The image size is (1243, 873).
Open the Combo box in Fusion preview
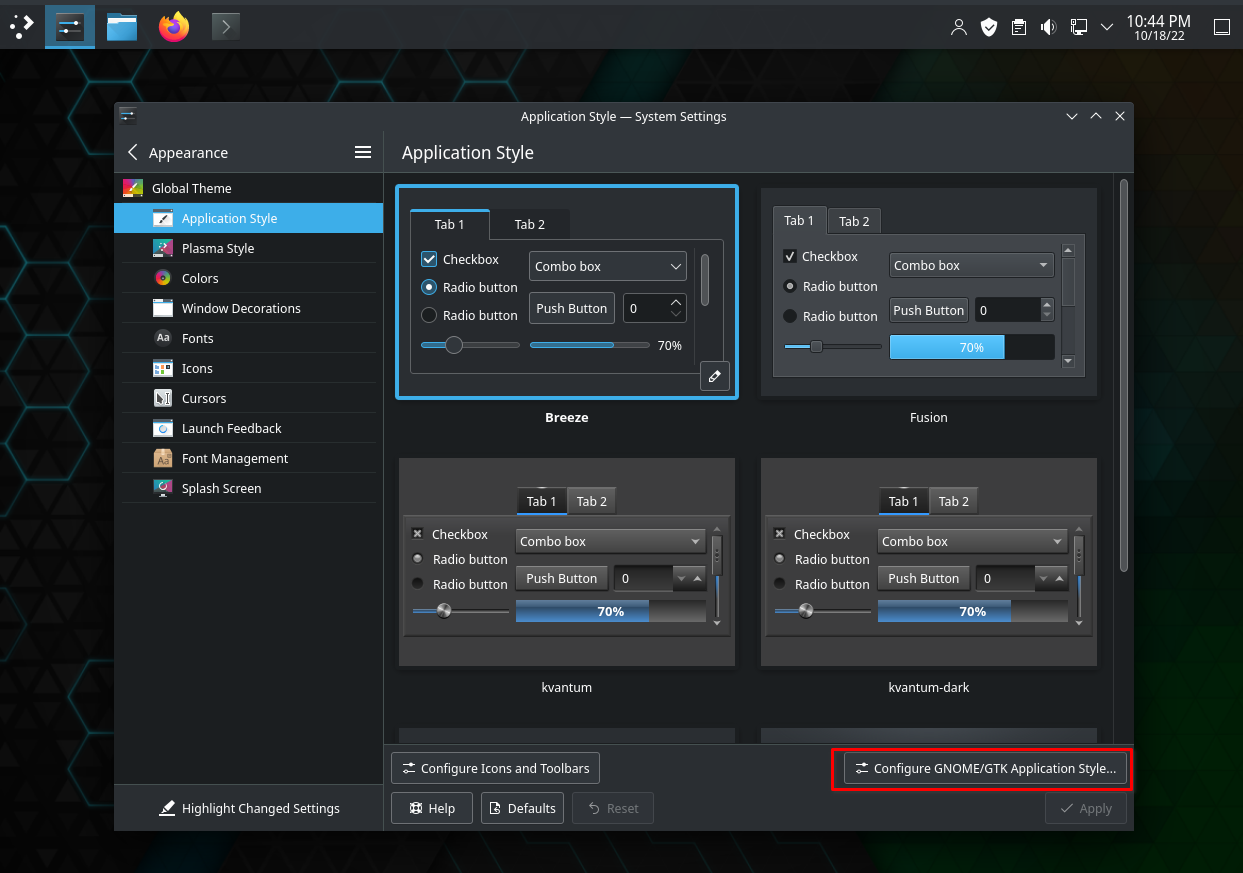pos(971,265)
